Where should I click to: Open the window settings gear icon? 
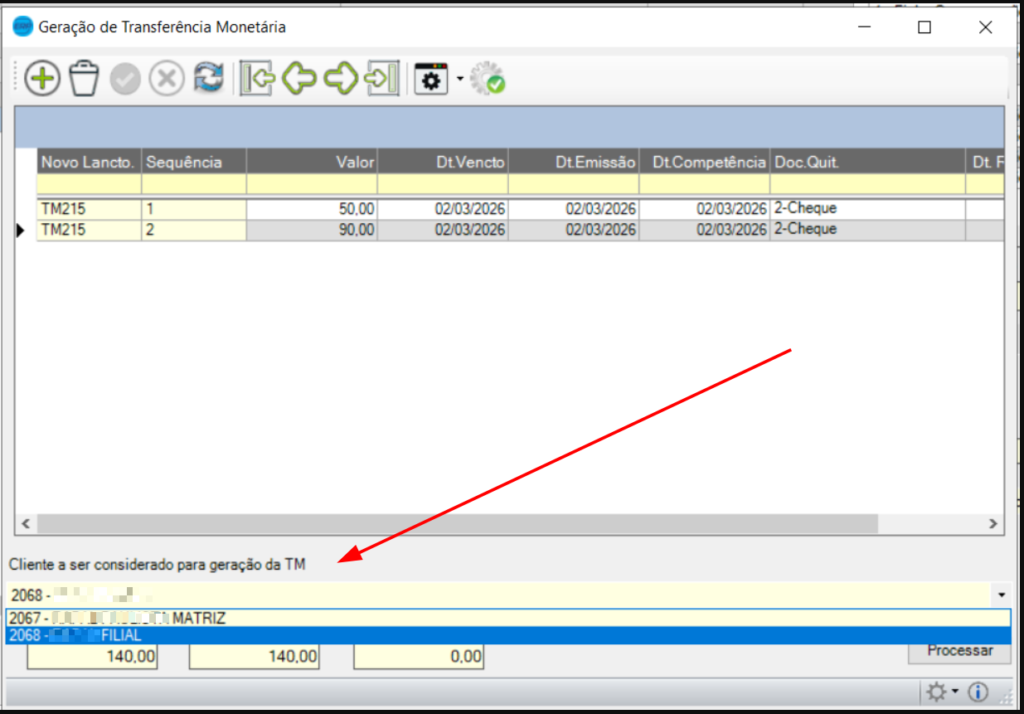click(x=432, y=80)
